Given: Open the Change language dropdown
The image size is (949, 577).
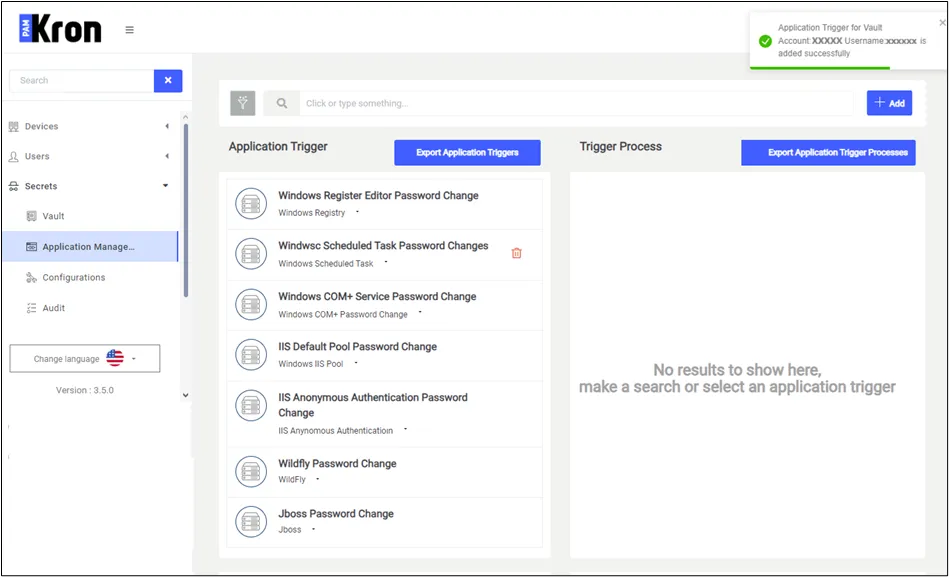Looking at the screenshot, I should [85, 358].
